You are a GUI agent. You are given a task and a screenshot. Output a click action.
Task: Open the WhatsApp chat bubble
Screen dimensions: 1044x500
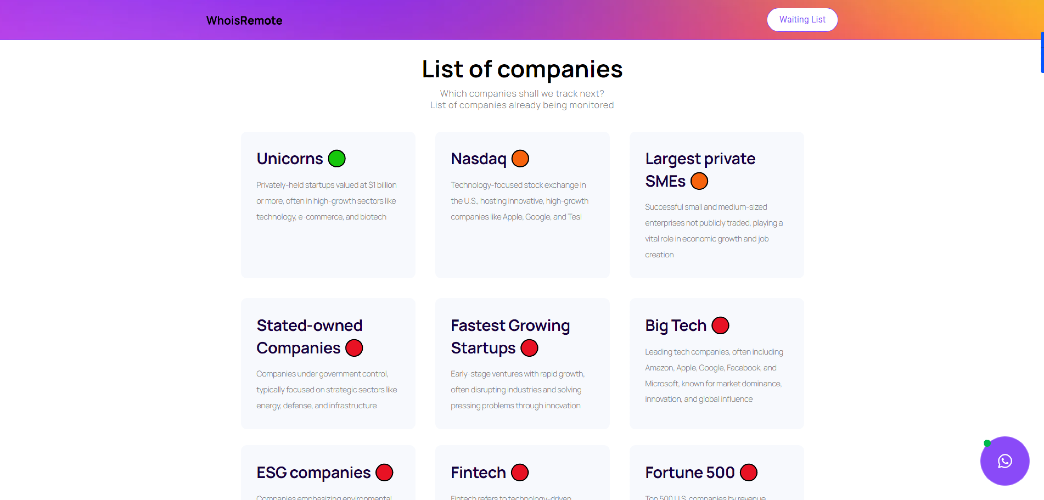tap(1005, 461)
